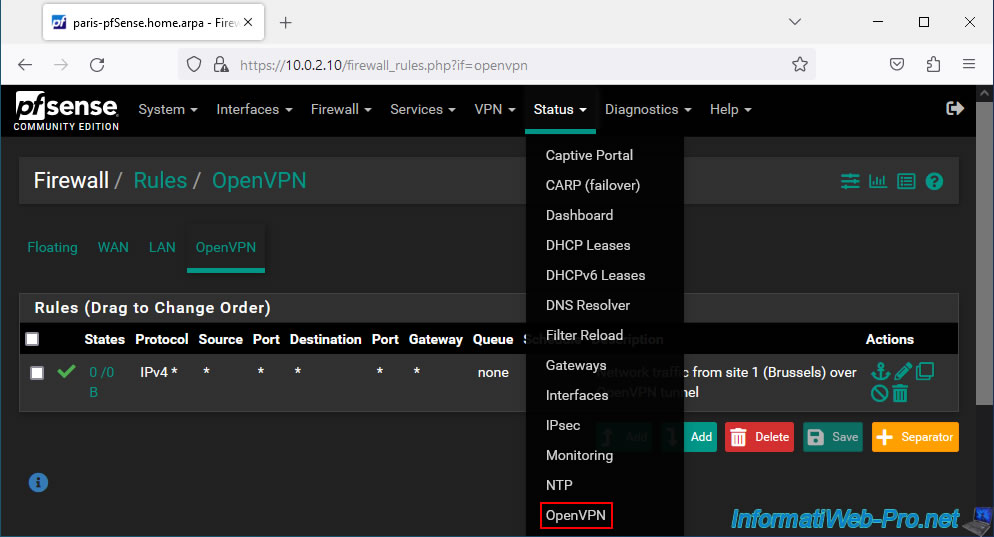Expand the Diagnostics menu

point(648,109)
